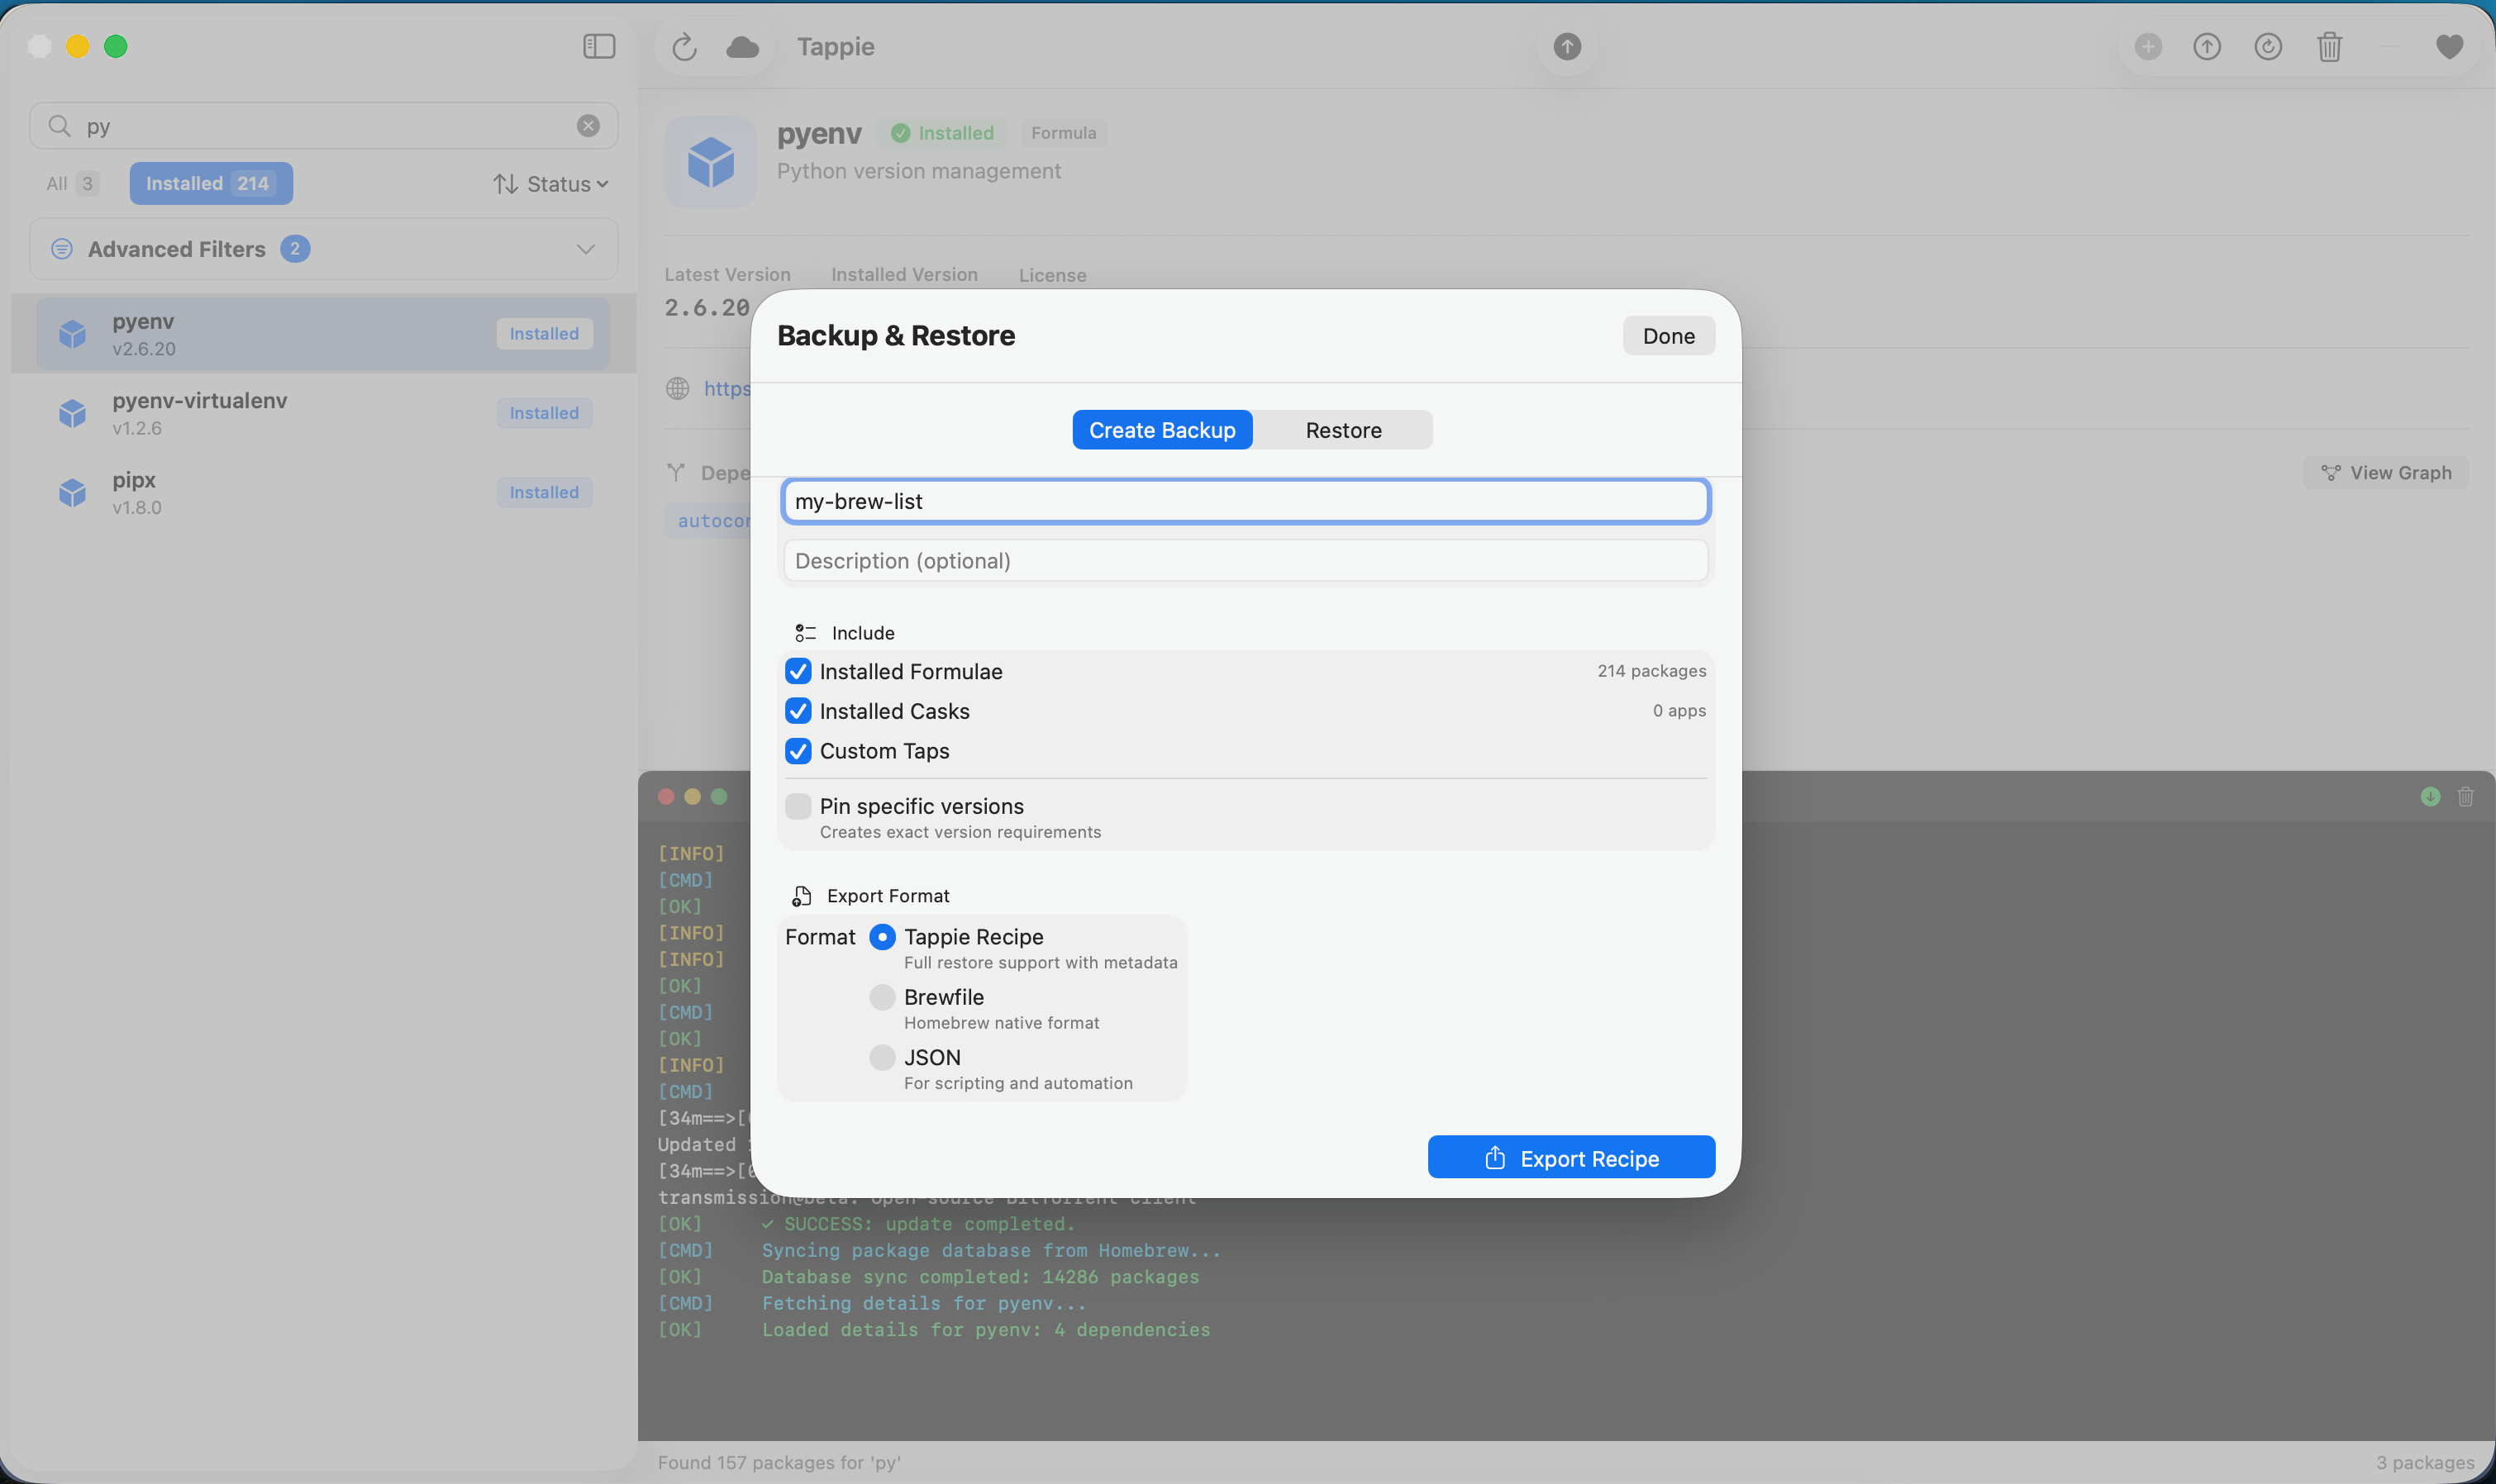Open the favorites heart icon
2496x1484 pixels.
2448,46
